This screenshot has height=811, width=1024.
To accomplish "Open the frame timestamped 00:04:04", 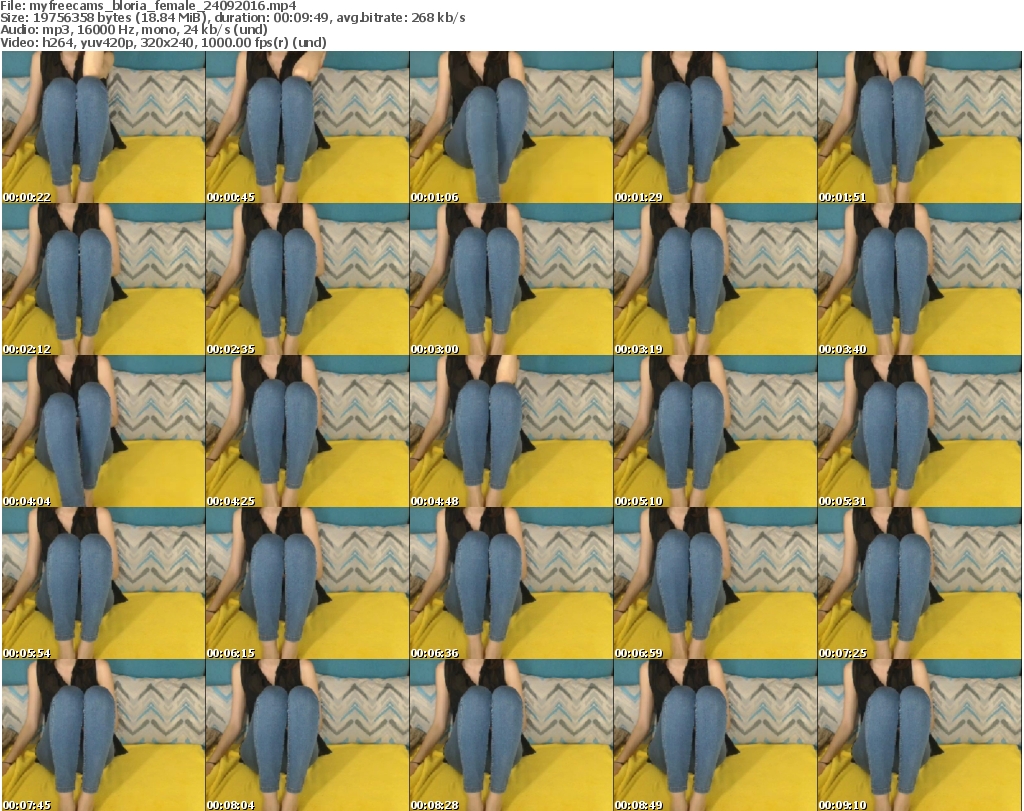I will (103, 431).
